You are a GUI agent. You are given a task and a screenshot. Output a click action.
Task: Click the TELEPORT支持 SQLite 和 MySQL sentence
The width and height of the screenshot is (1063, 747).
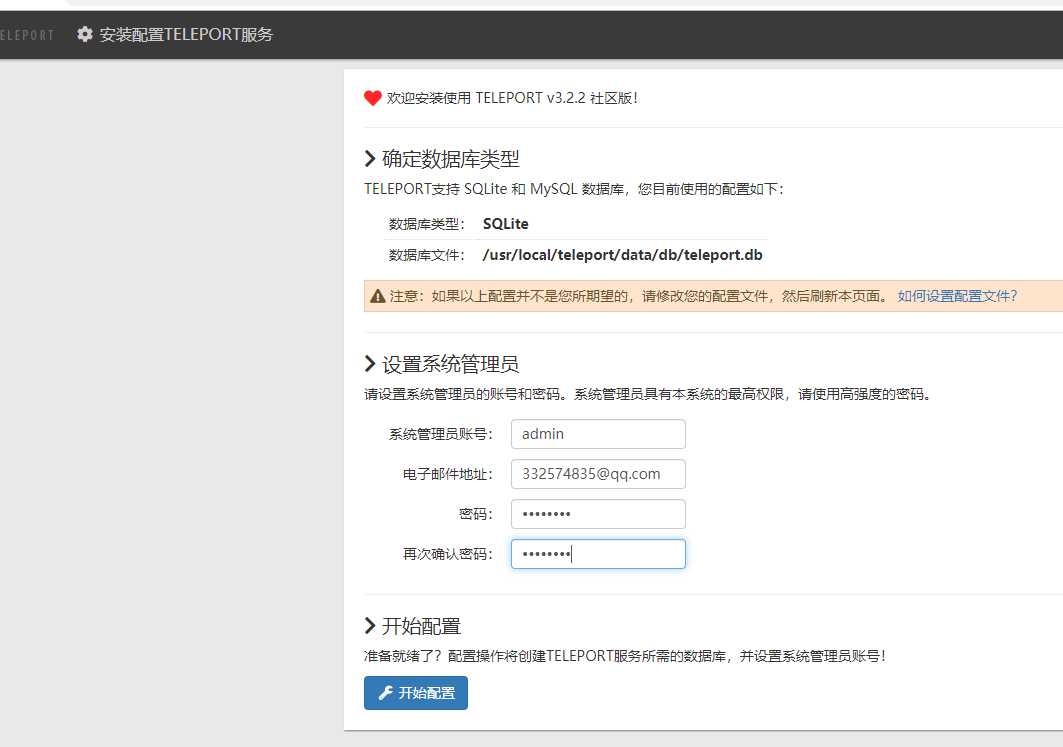(574, 189)
